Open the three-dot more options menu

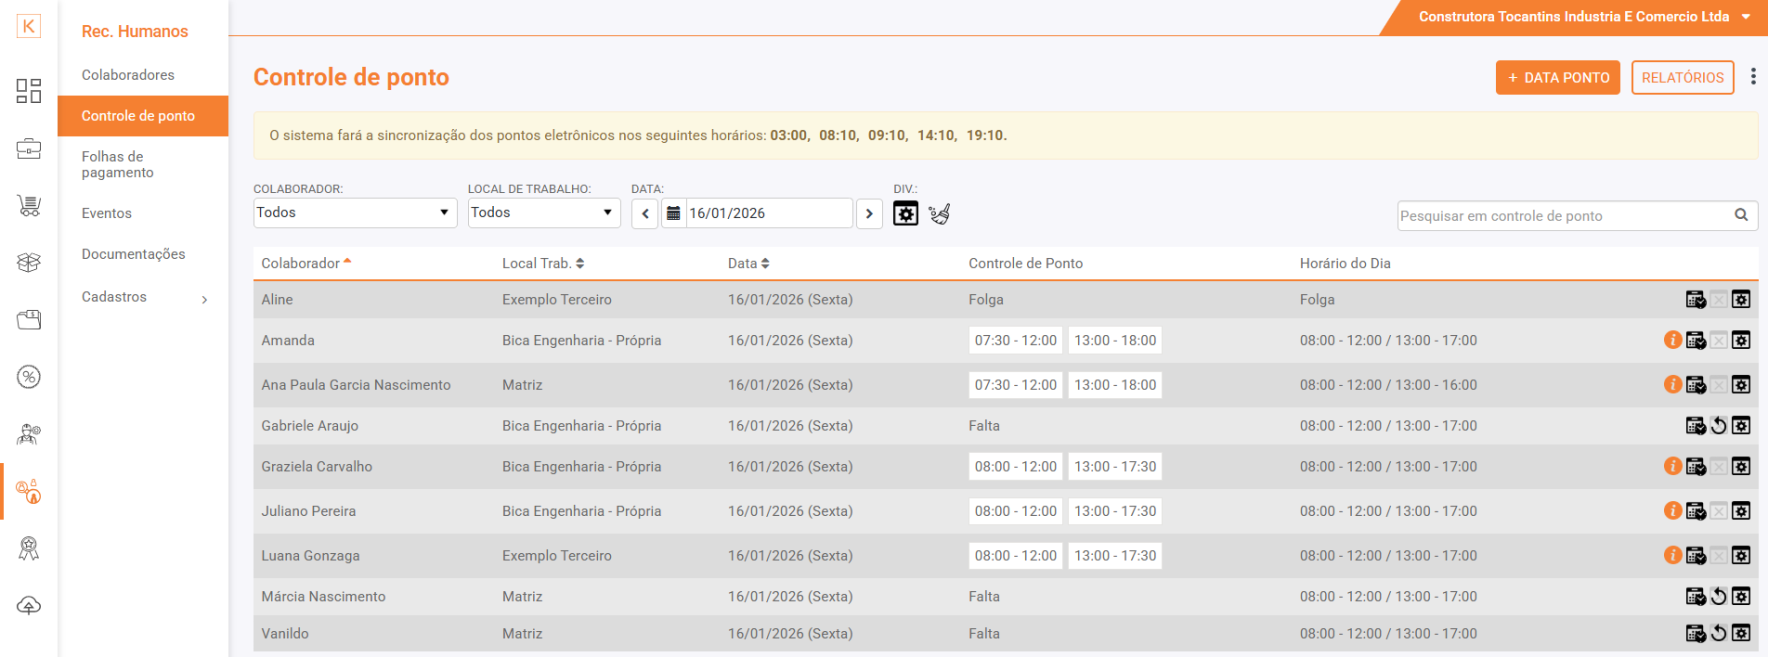pos(1753,77)
